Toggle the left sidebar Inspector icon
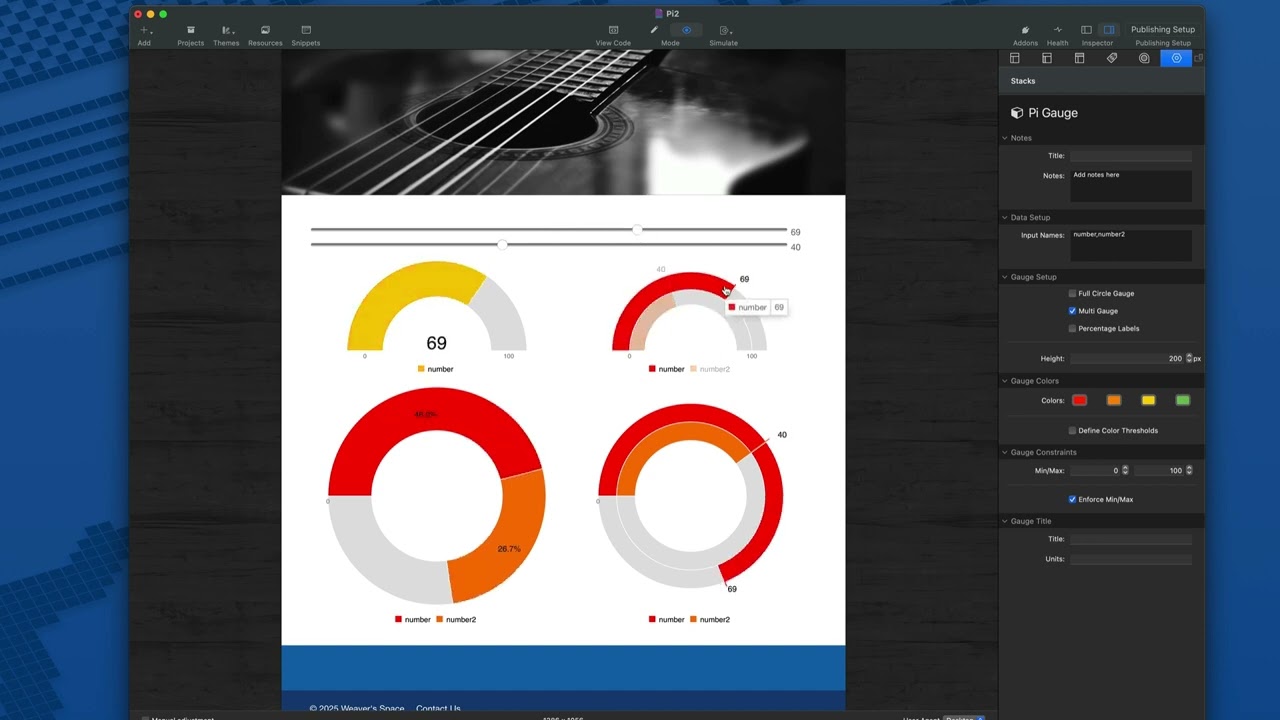Screen dimensions: 1280x720 (x=1086, y=30)
